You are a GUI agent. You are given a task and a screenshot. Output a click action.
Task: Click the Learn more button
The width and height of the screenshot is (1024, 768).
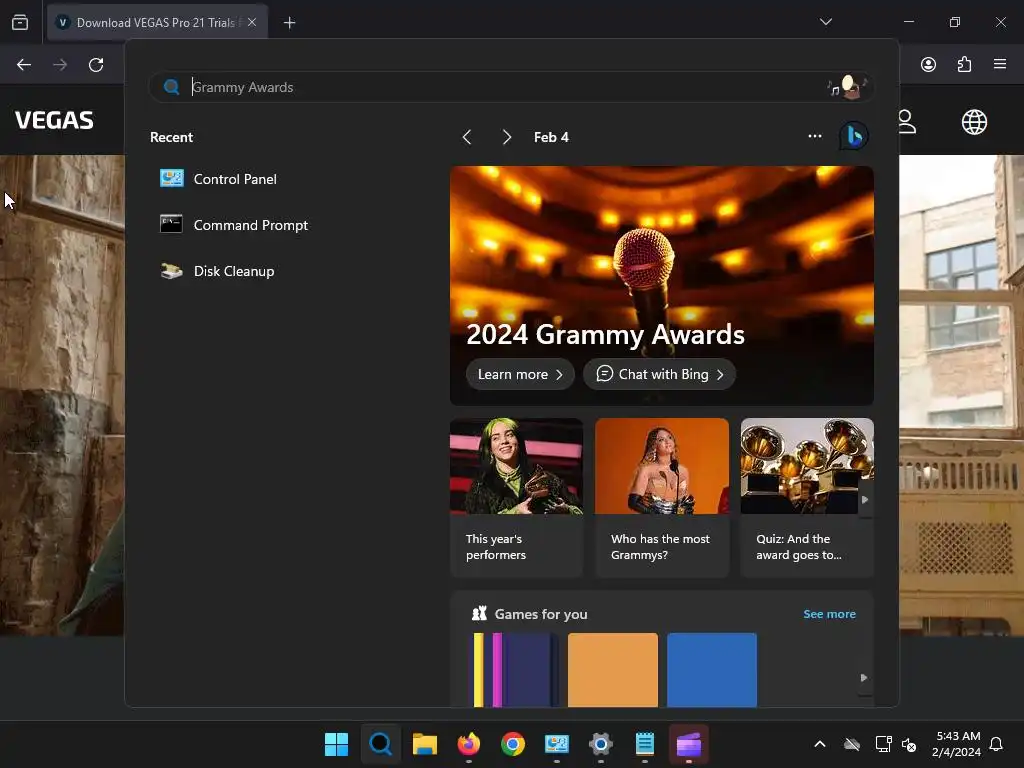click(x=520, y=374)
